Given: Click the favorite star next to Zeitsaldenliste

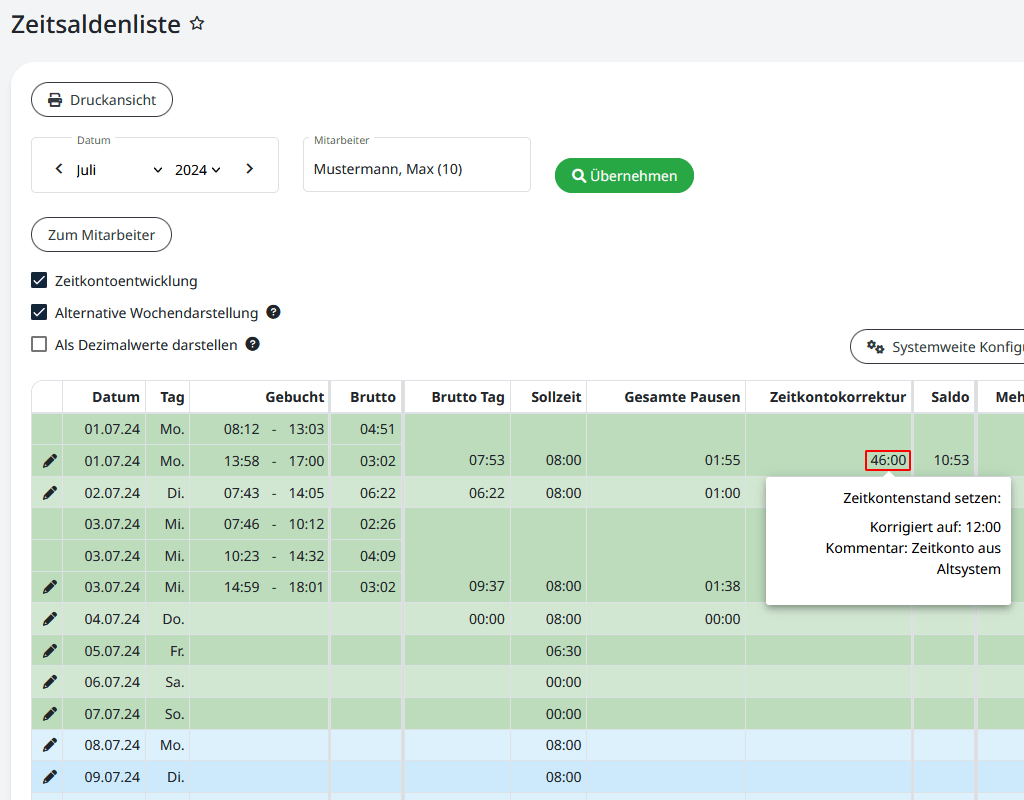Looking at the screenshot, I should click(197, 24).
